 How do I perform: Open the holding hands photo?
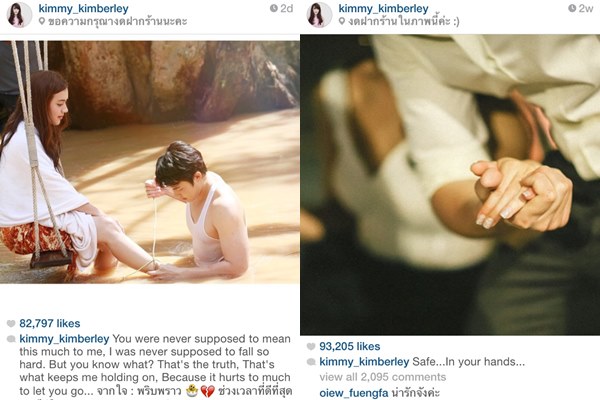pos(450,184)
